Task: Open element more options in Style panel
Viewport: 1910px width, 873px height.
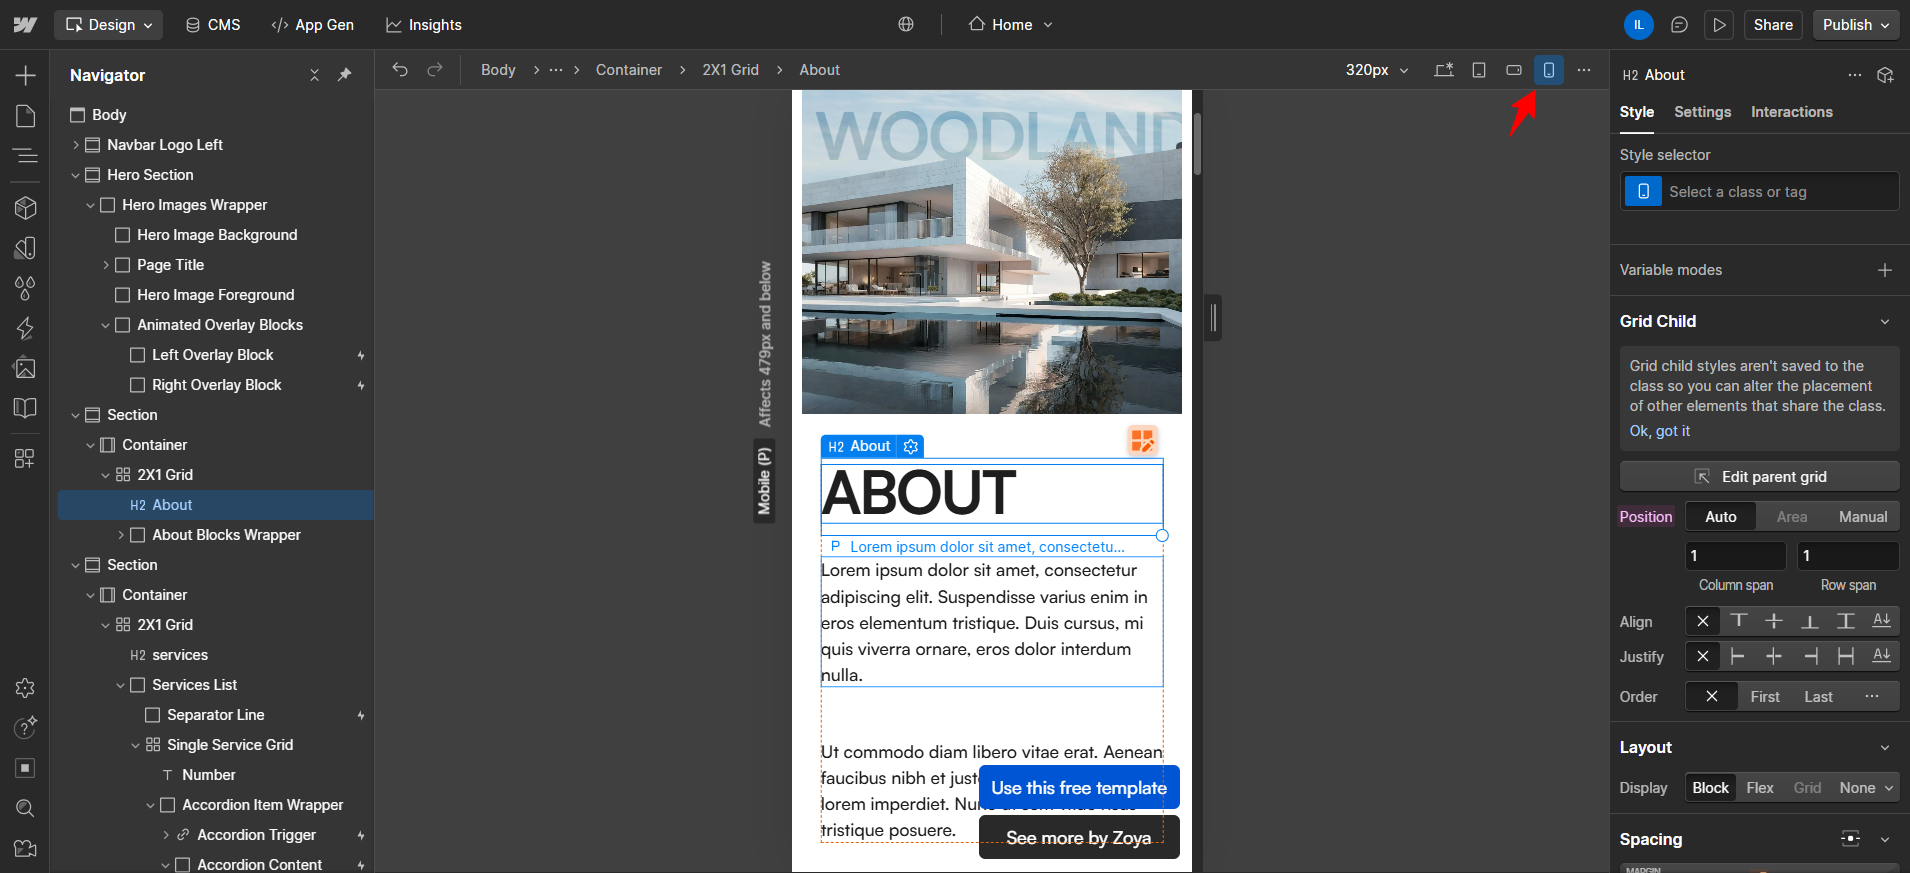Action: point(1855,75)
